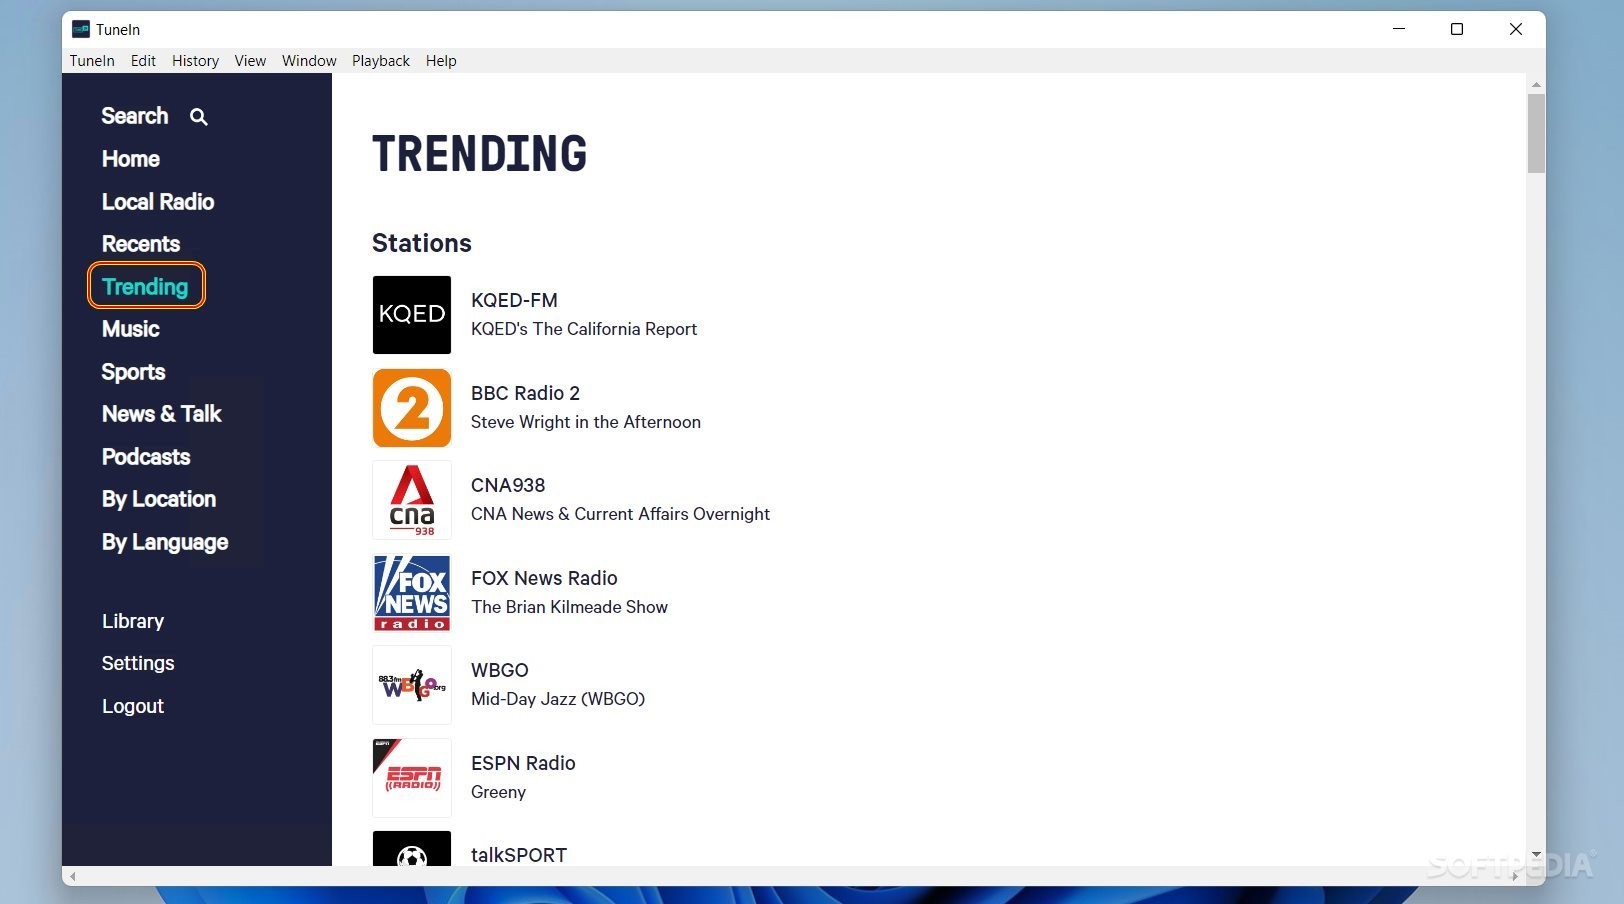The image size is (1624, 904).
Task: Open the View menu
Action: coord(250,61)
